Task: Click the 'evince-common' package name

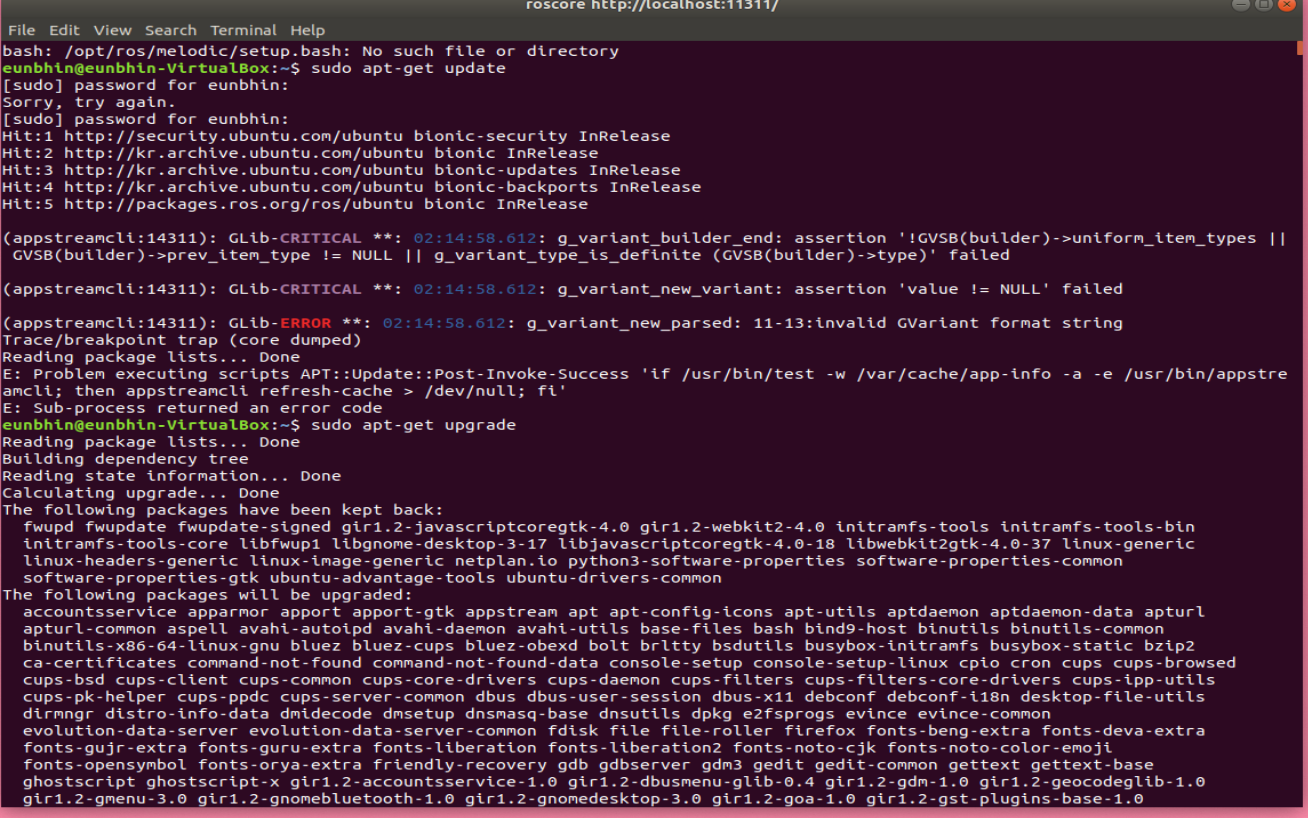Action: [x=984, y=714]
